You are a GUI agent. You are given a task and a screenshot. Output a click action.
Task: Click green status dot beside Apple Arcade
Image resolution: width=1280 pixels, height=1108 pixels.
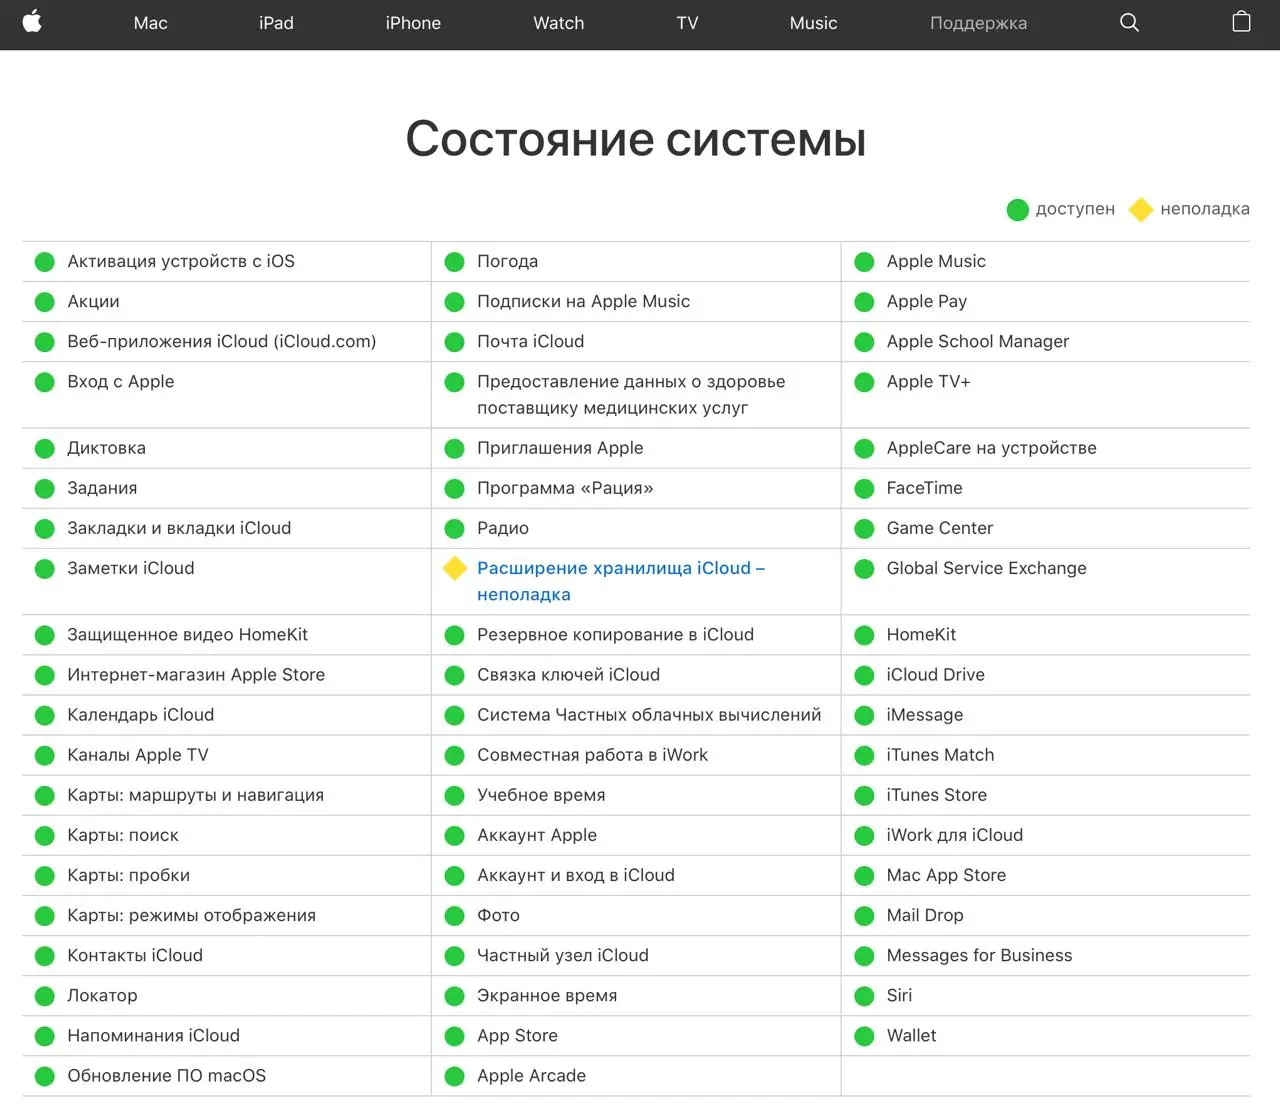click(454, 1076)
